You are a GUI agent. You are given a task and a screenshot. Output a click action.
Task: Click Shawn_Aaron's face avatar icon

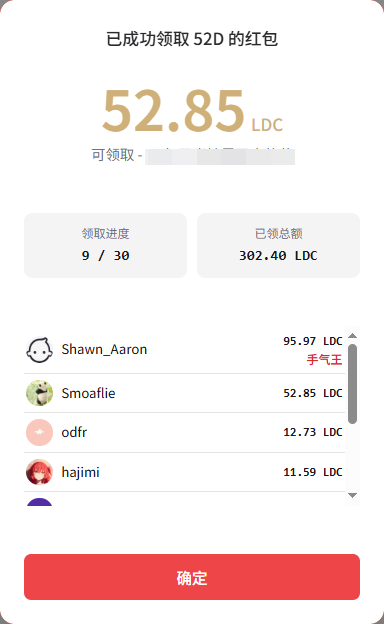39,350
